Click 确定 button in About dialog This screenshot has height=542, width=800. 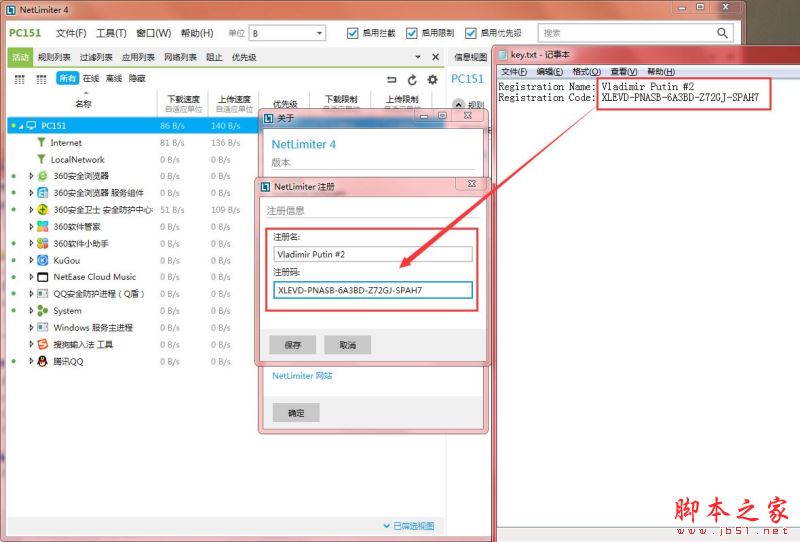click(296, 413)
